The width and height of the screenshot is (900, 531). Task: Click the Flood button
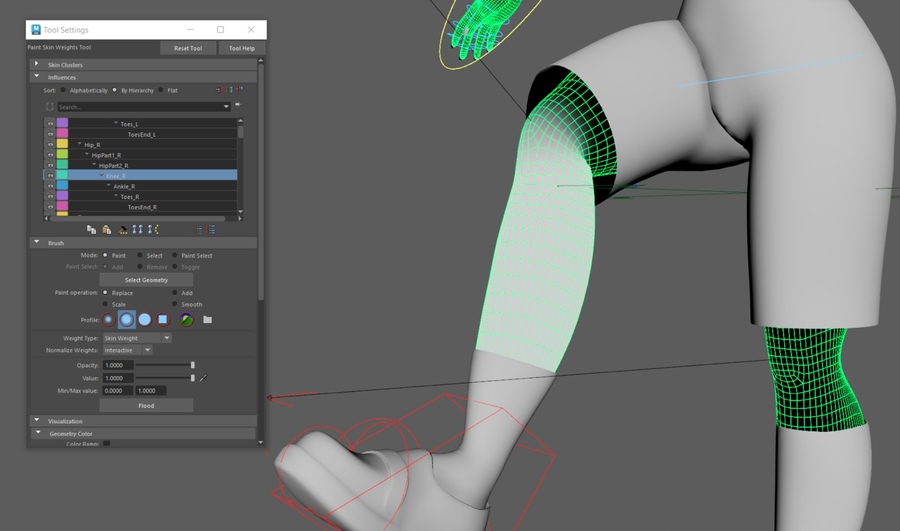click(146, 405)
